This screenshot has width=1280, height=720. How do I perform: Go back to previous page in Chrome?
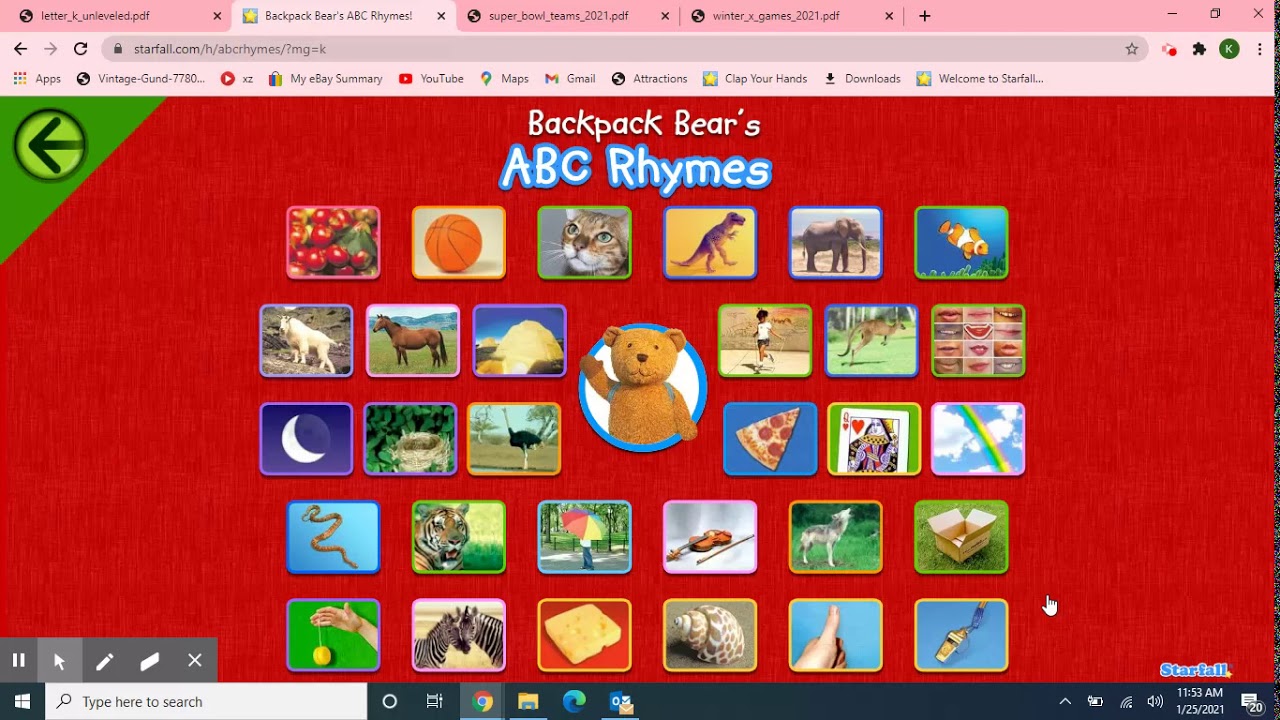coord(20,48)
